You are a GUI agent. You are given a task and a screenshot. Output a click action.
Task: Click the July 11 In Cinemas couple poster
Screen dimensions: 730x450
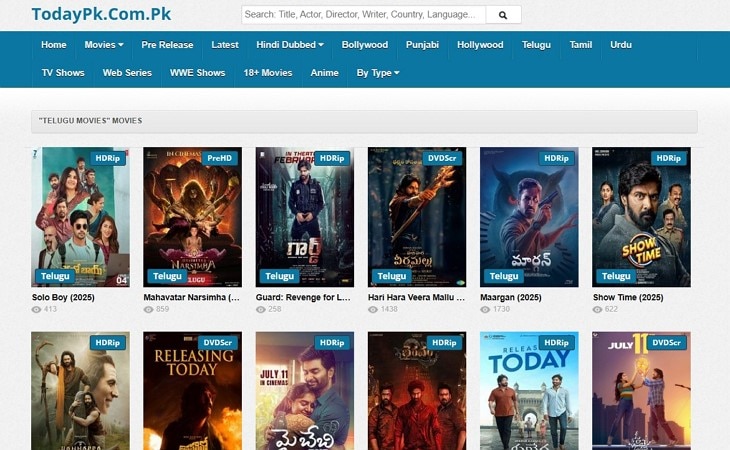[305, 391]
